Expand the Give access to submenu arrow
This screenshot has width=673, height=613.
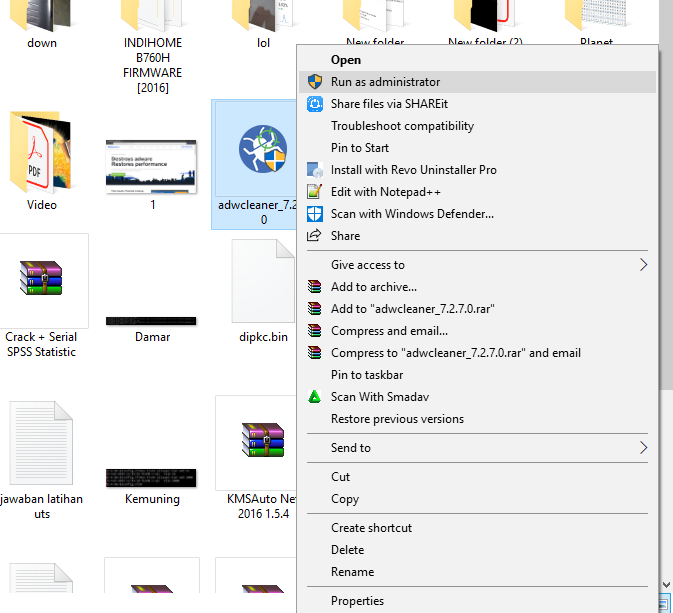click(643, 265)
